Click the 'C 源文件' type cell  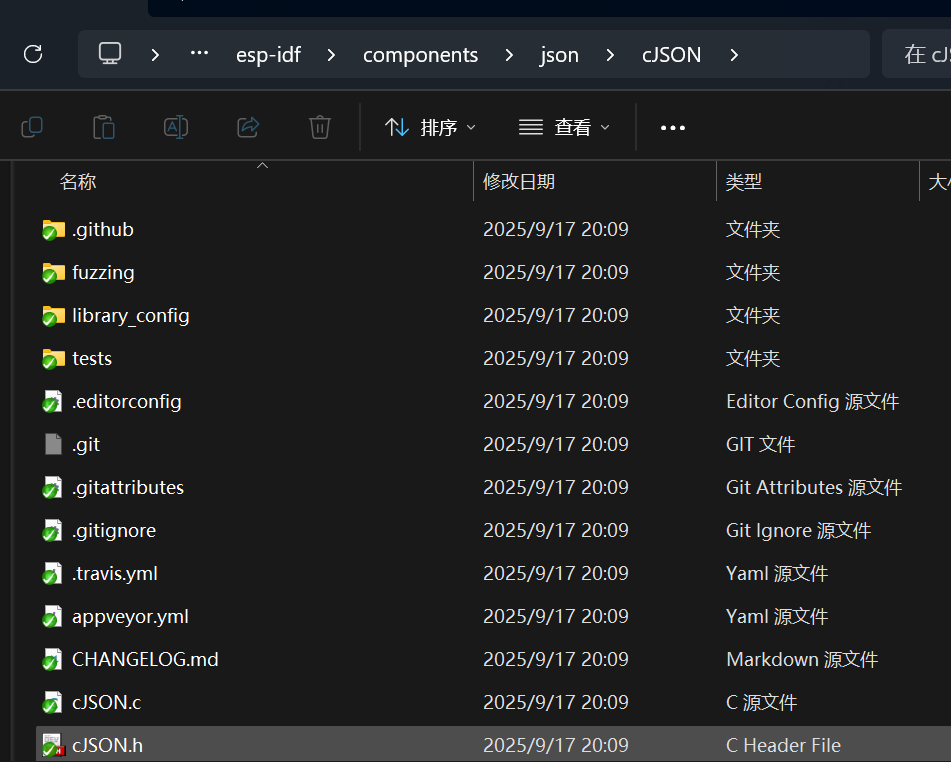[x=762, y=703]
